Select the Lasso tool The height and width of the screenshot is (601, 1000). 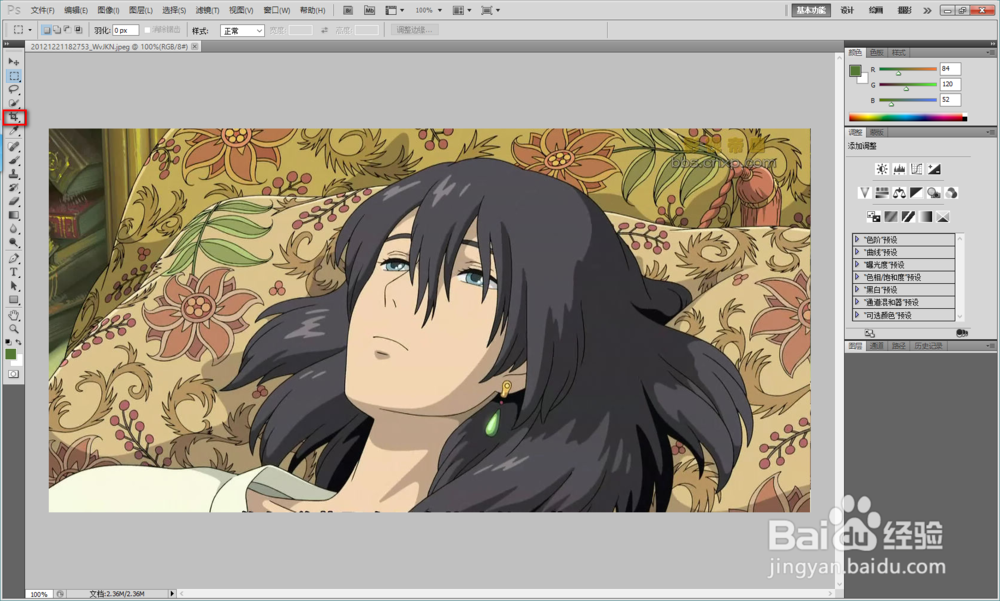pyautogui.click(x=13, y=89)
